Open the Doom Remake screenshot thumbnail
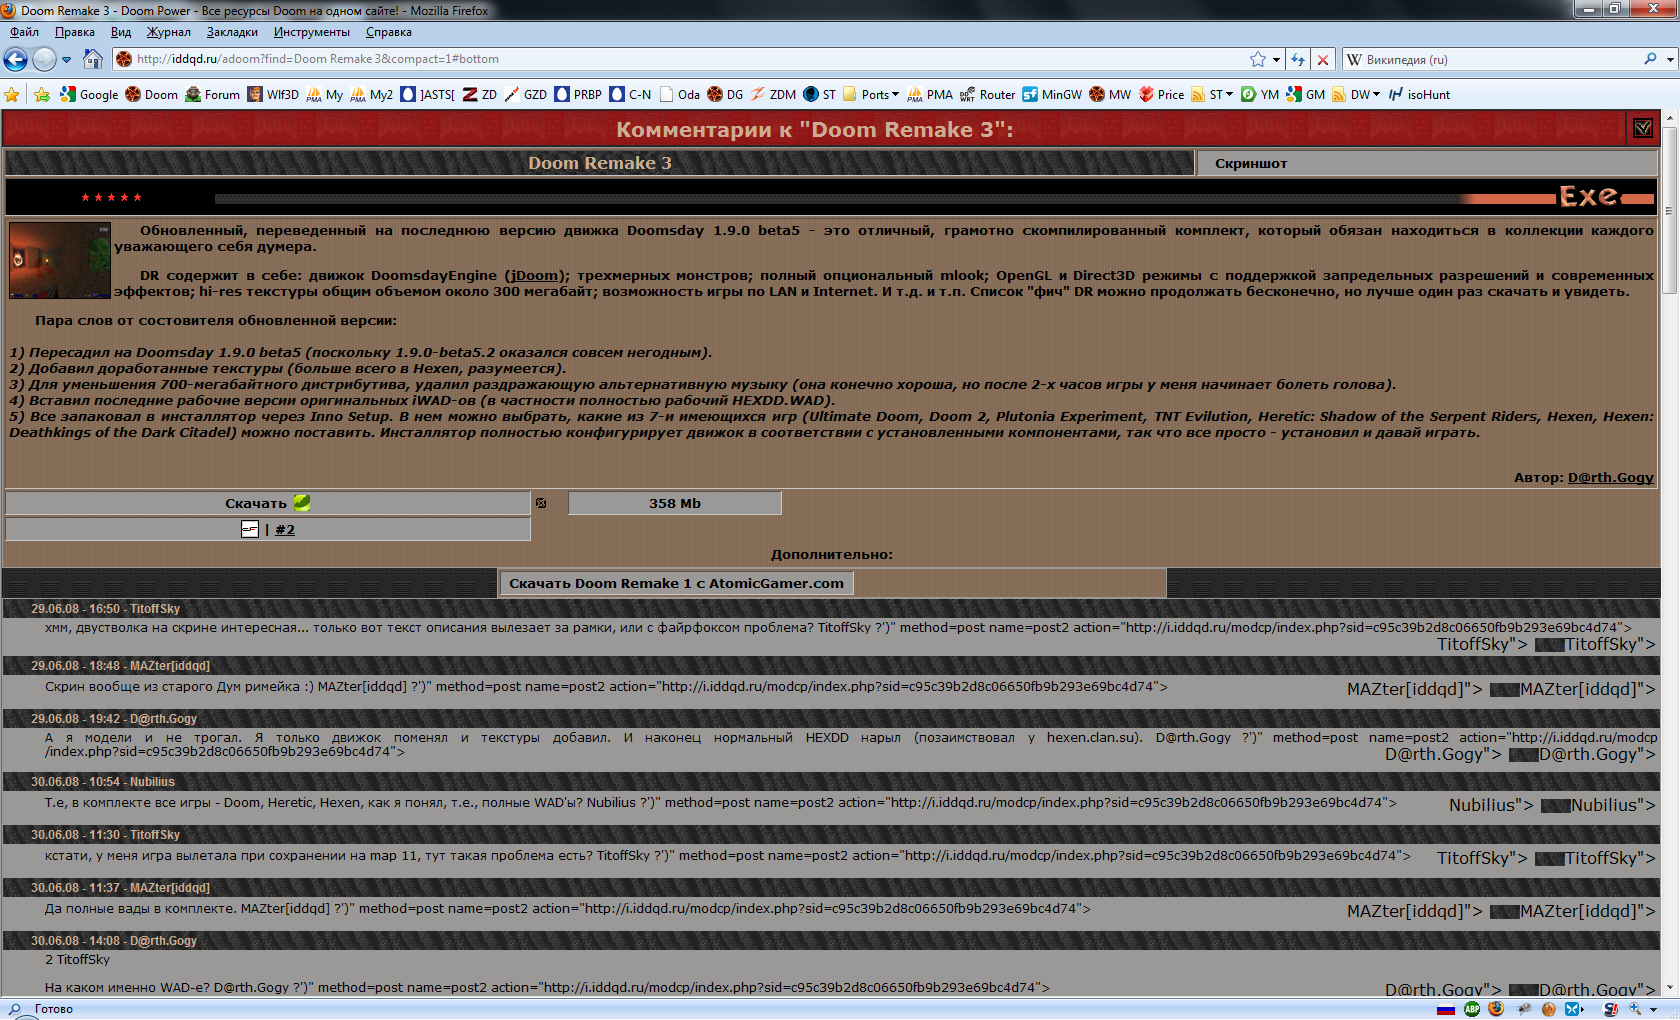 pyautogui.click(x=59, y=260)
